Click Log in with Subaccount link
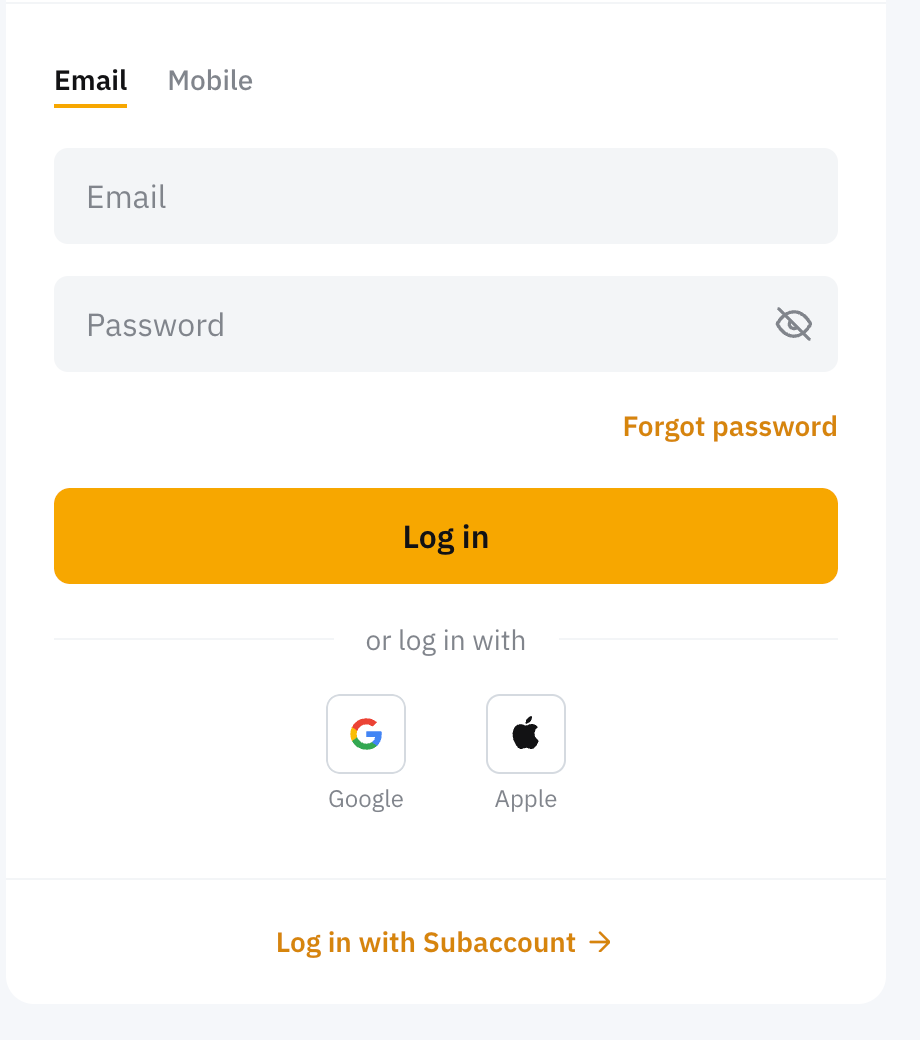The image size is (920, 1040). point(426,942)
